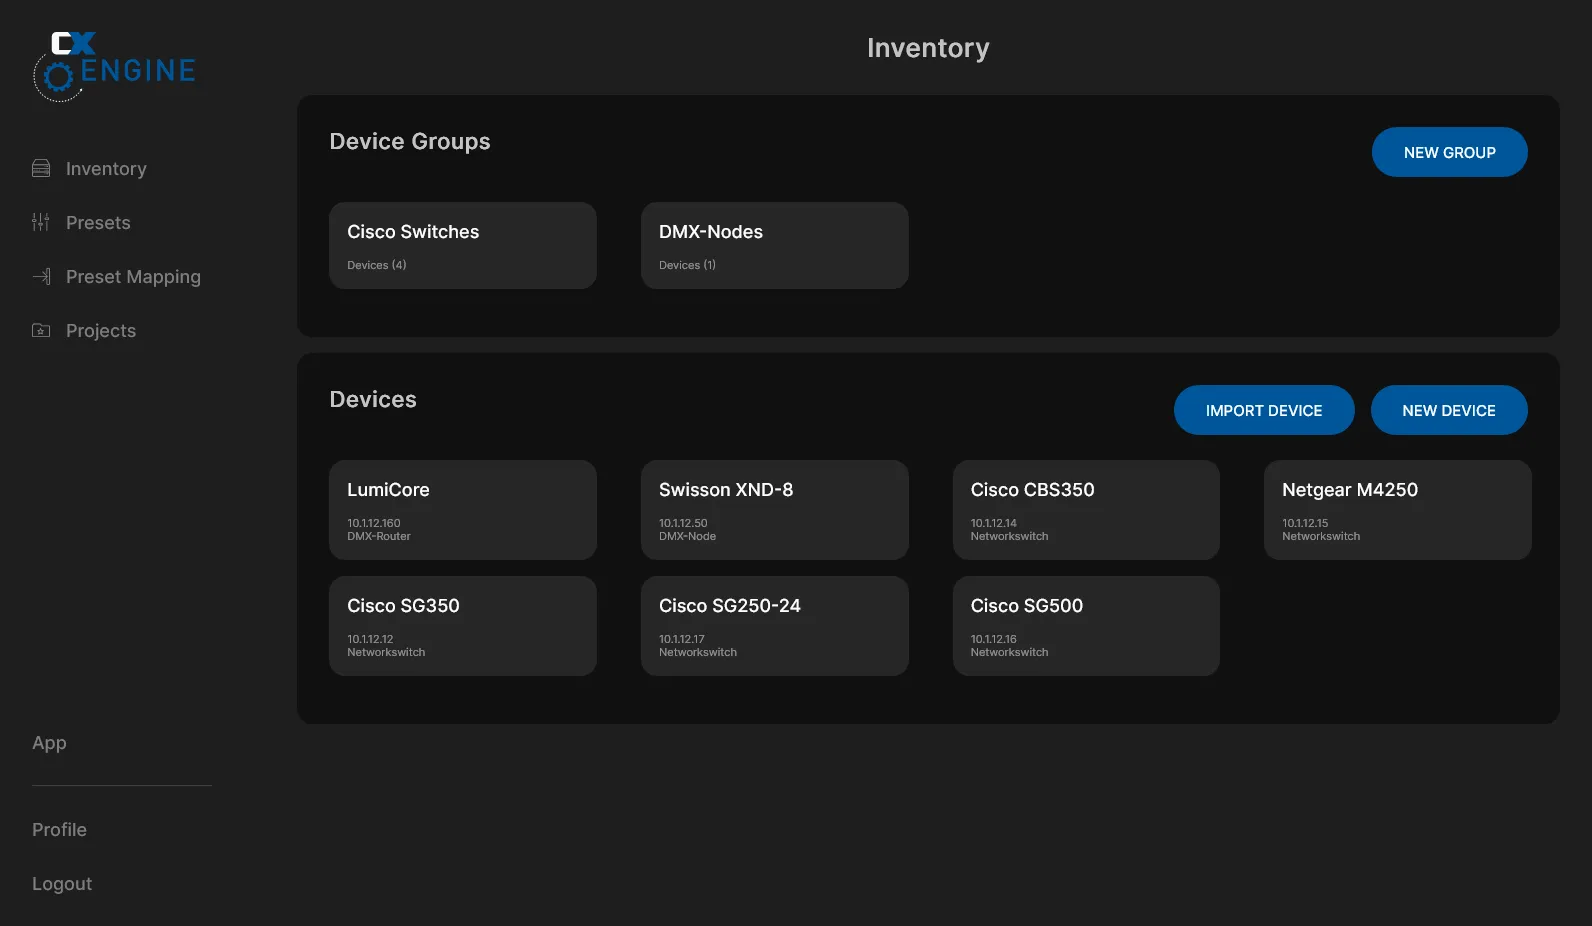Viewport: 1592px width, 926px height.
Task: Add a device with New Device
Action: (x=1448, y=410)
